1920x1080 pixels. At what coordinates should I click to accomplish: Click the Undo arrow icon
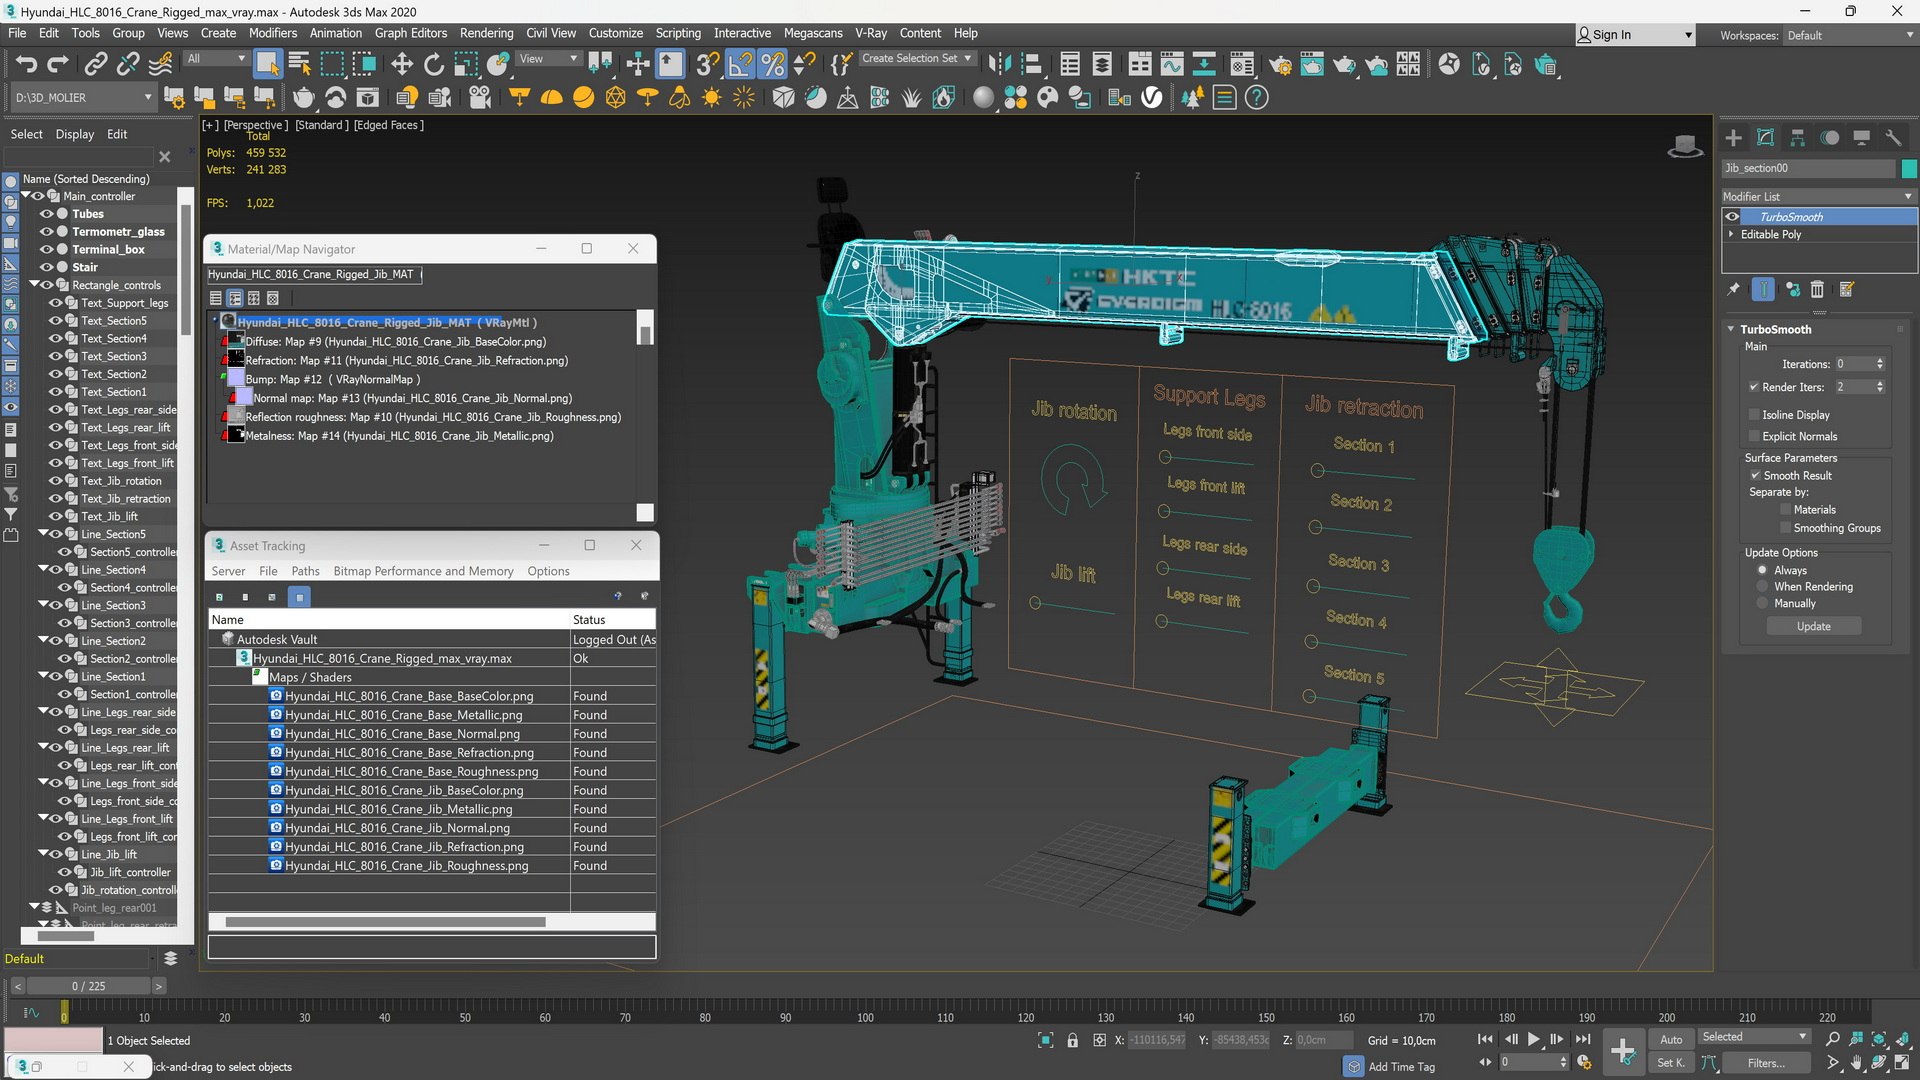coord(27,65)
